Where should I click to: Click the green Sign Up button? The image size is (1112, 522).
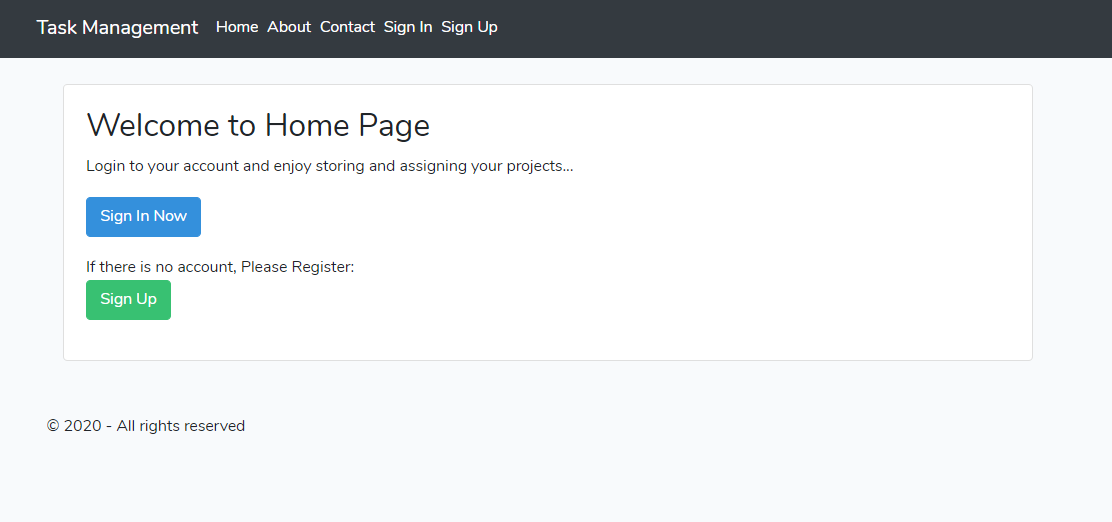click(128, 299)
